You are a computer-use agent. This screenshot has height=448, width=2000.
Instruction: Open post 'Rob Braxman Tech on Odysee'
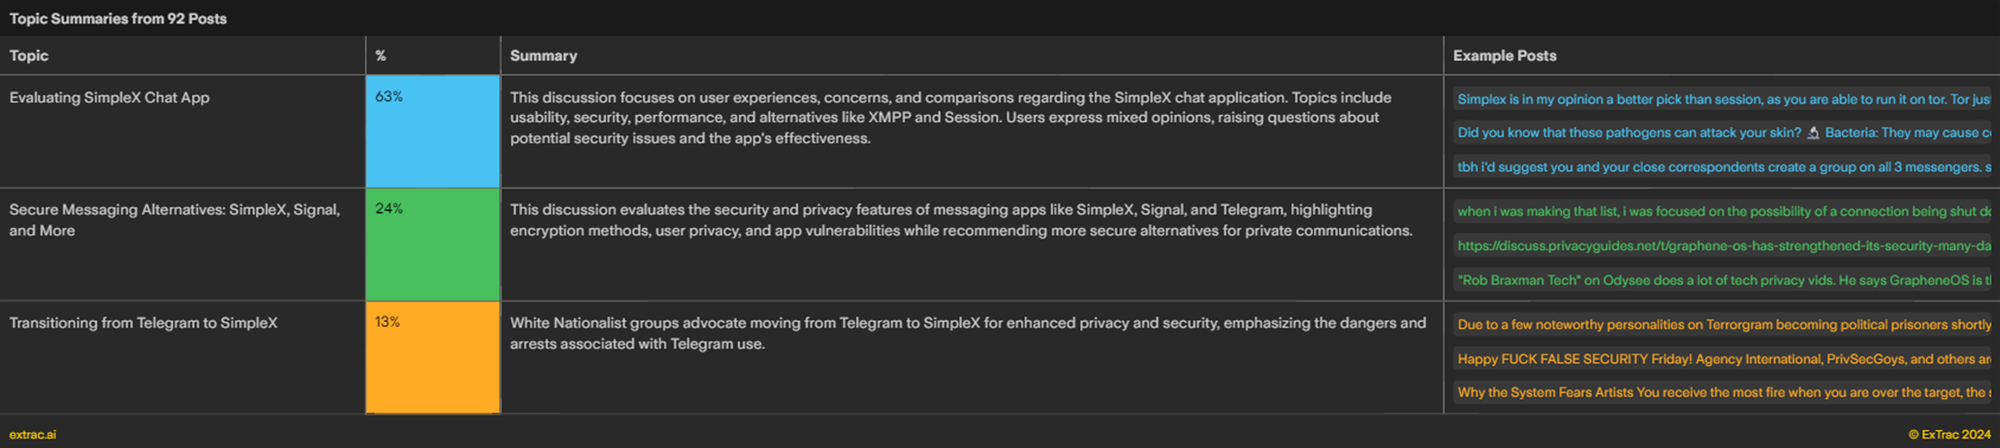point(1723,280)
